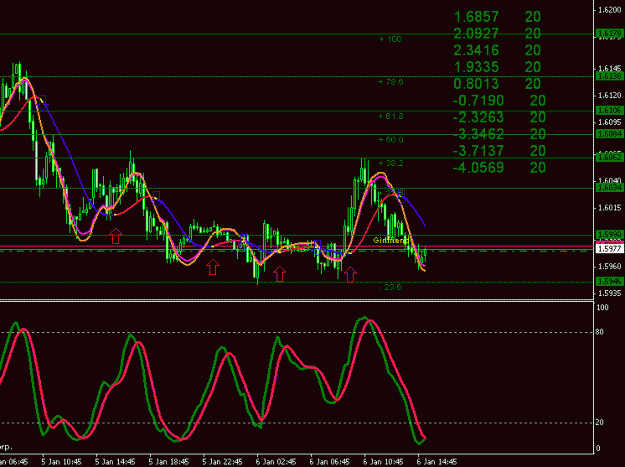Click the red up arrow above 5 Jan 14:45
This screenshot has height=467, width=625.
coord(116,236)
